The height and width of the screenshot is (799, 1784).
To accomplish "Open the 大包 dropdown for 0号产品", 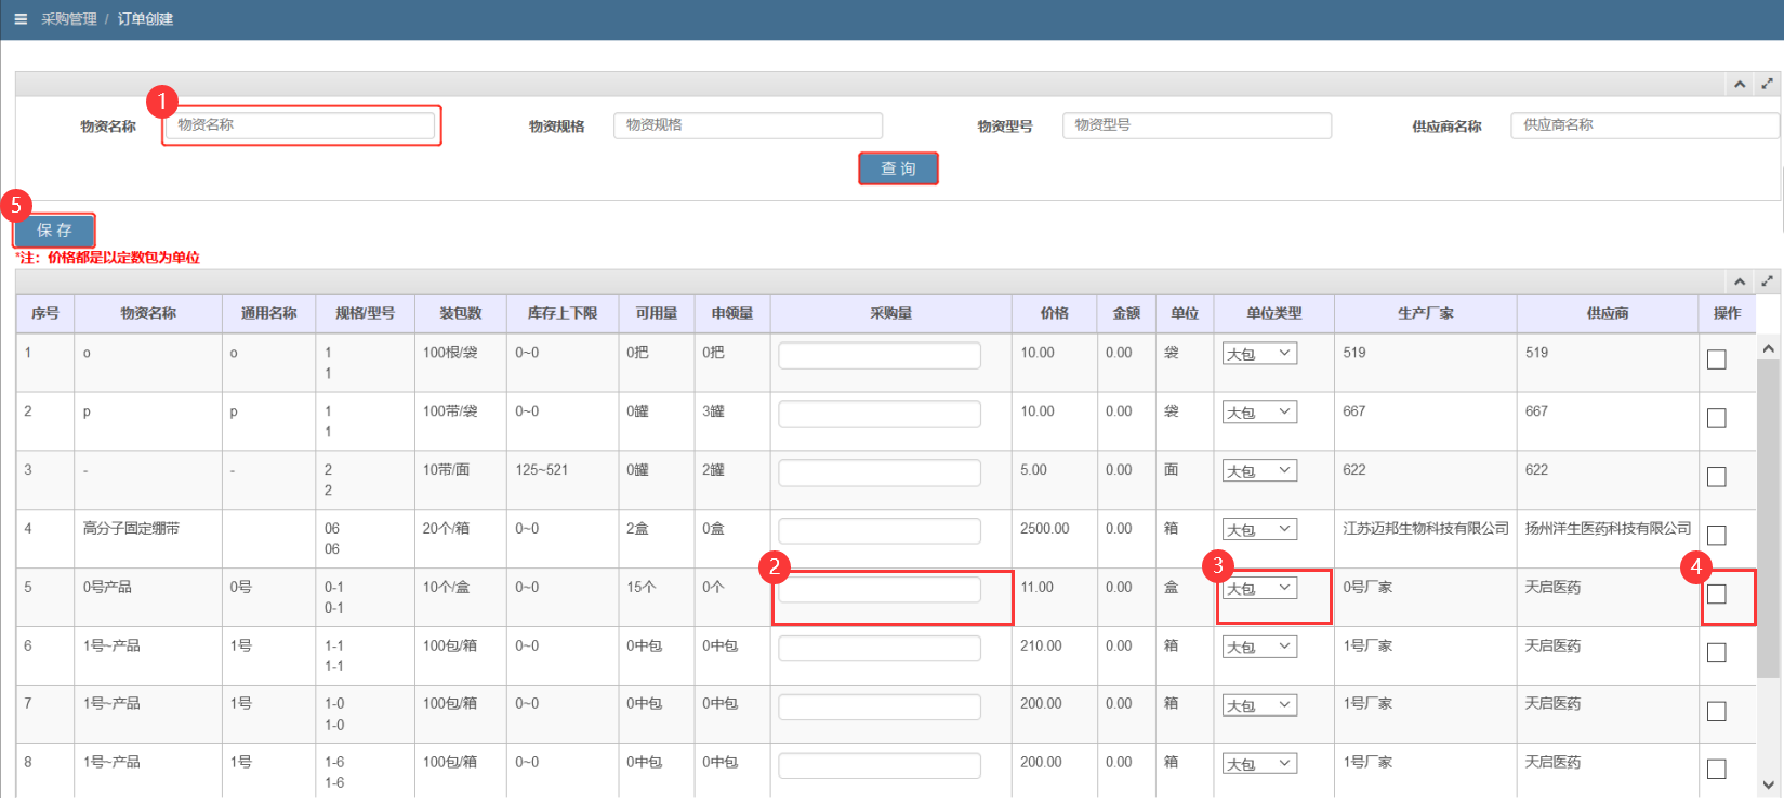I will 1259,589.
